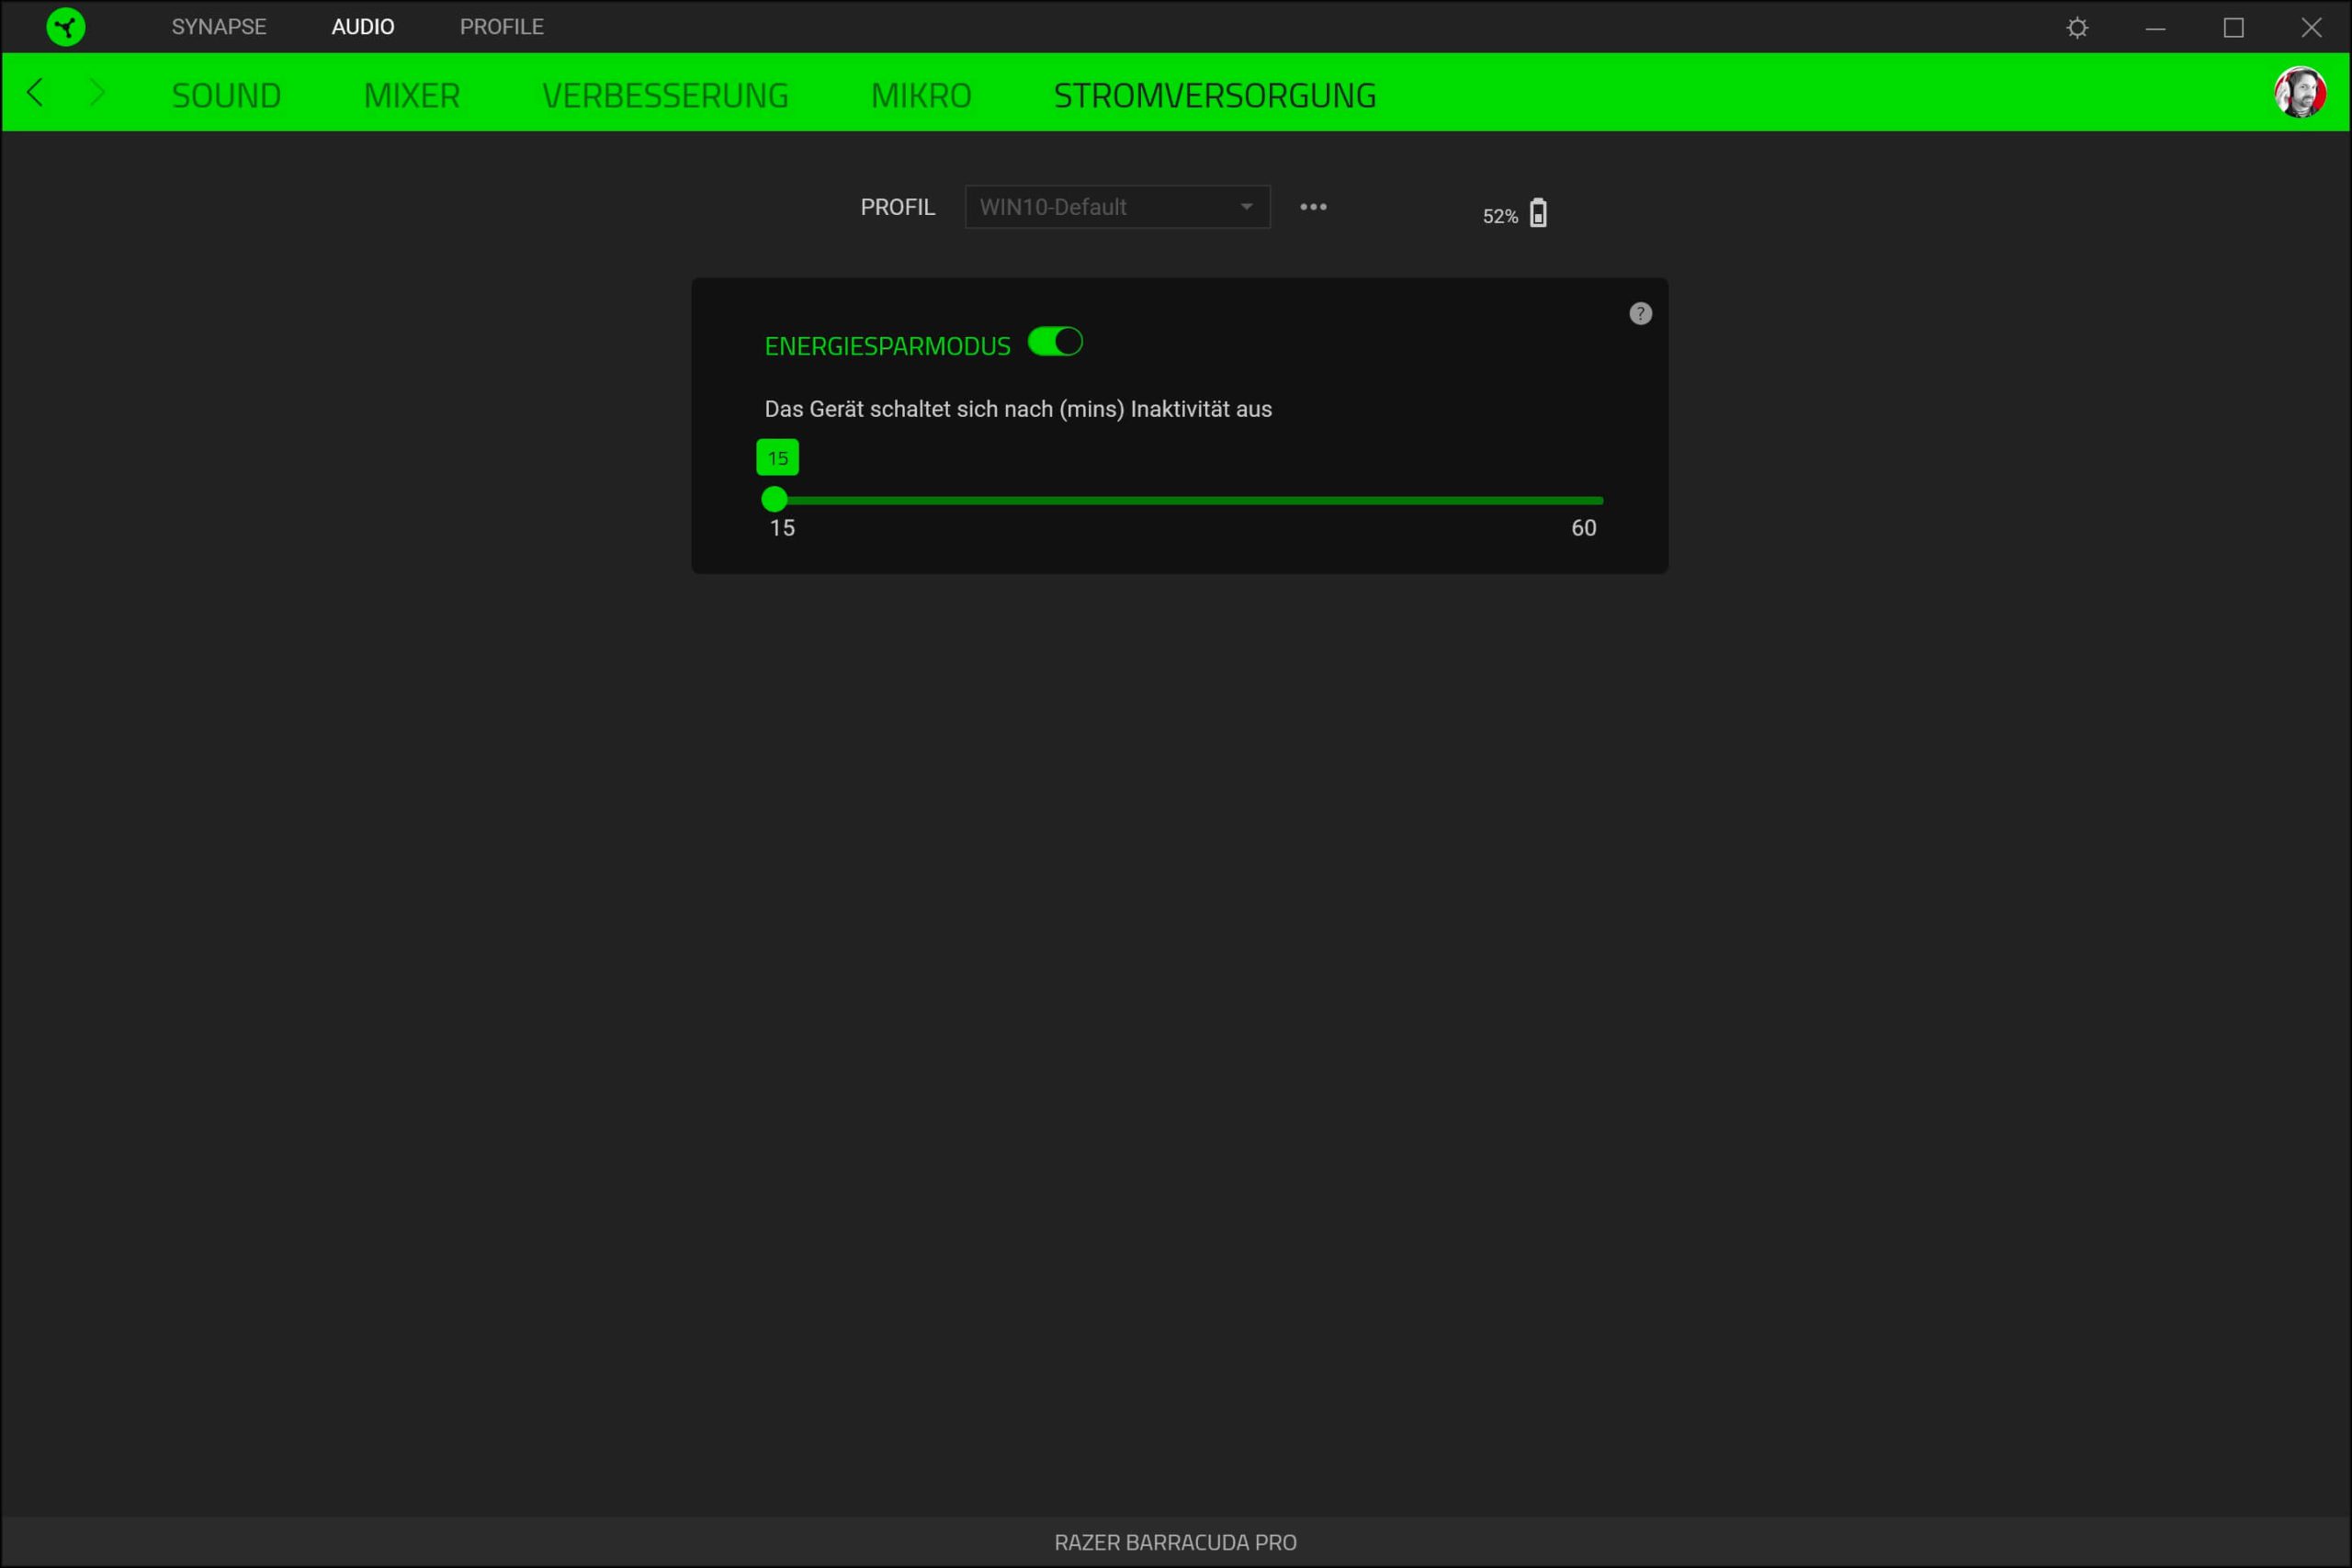2352x1568 pixels.
Task: Expand the WIN10-Default profile dropdown
Action: click(x=1116, y=207)
